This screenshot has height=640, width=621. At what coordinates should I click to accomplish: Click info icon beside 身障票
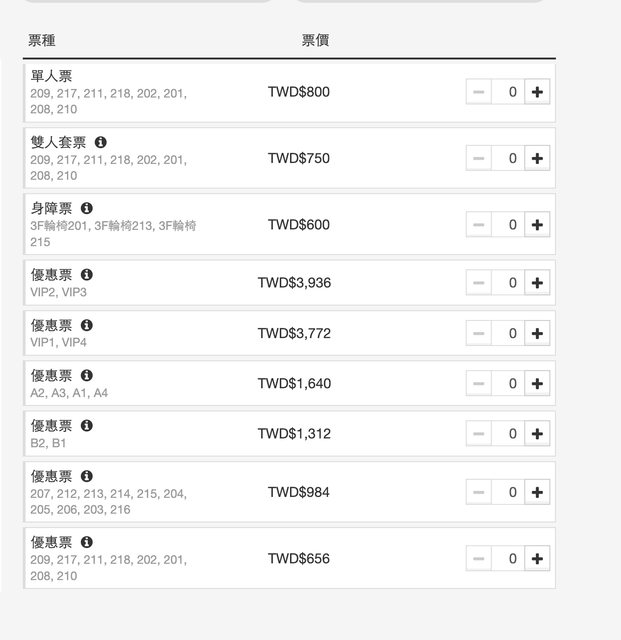click(87, 209)
